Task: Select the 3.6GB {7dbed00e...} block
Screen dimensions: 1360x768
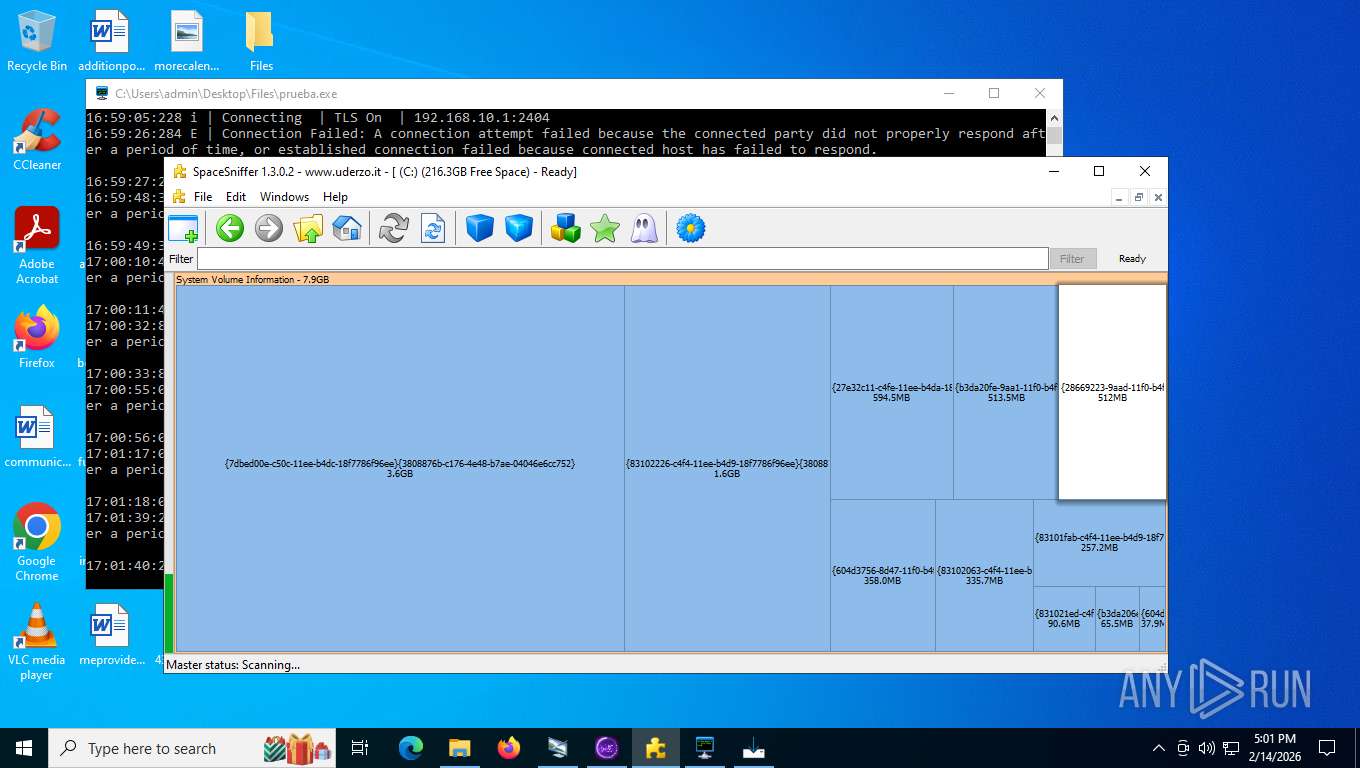Action: pyautogui.click(x=400, y=468)
